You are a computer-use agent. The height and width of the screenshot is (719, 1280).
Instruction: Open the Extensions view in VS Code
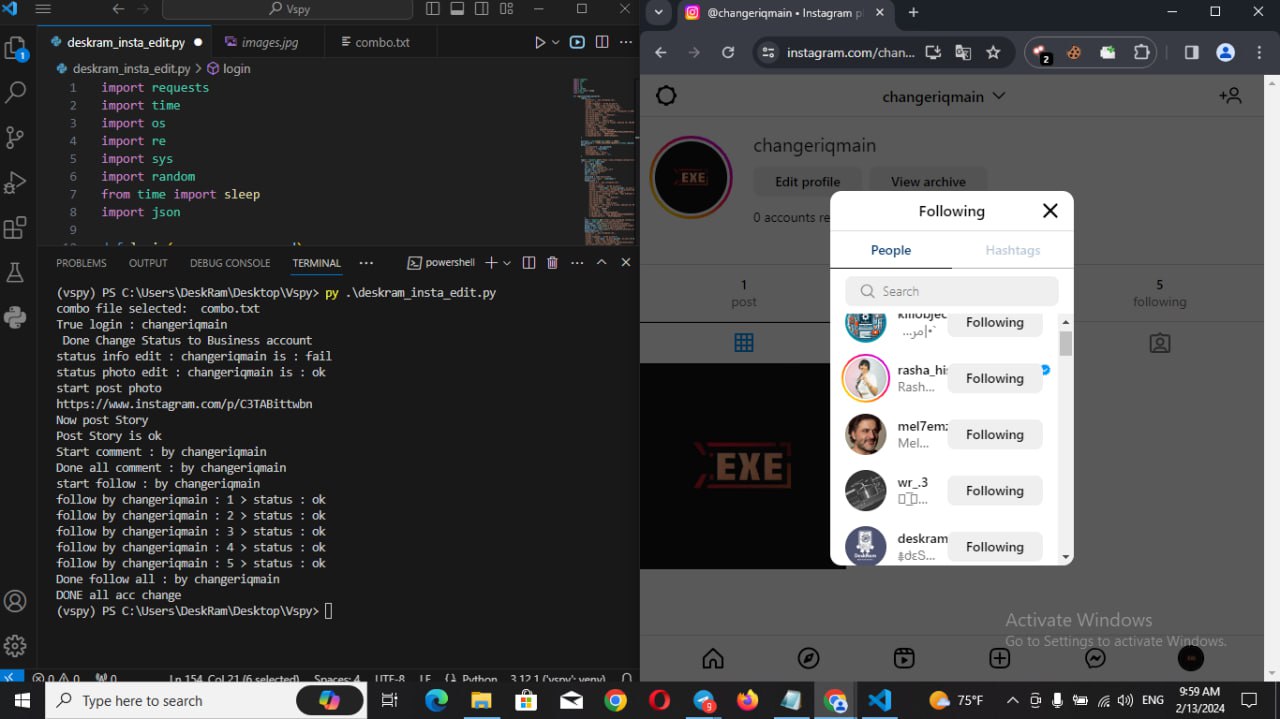(x=15, y=228)
